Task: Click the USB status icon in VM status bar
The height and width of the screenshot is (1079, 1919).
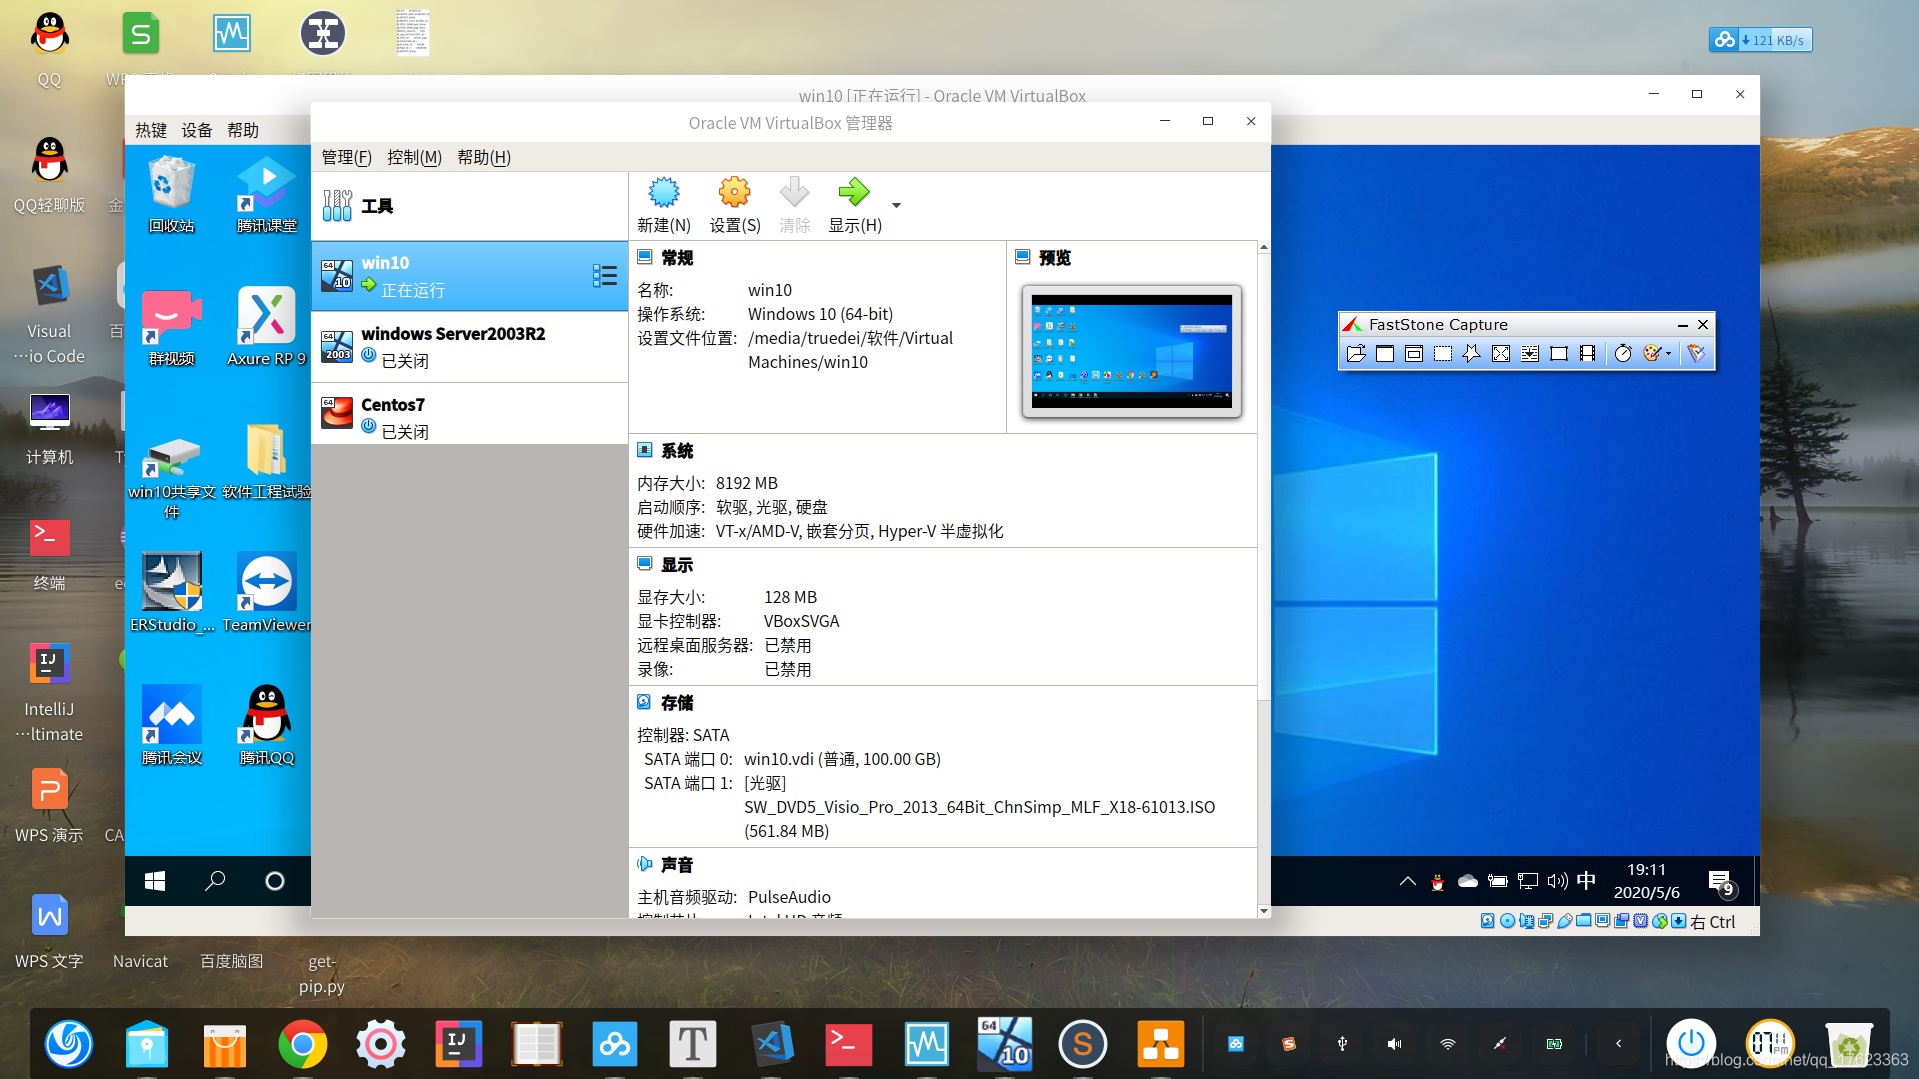Action: (x=1565, y=921)
